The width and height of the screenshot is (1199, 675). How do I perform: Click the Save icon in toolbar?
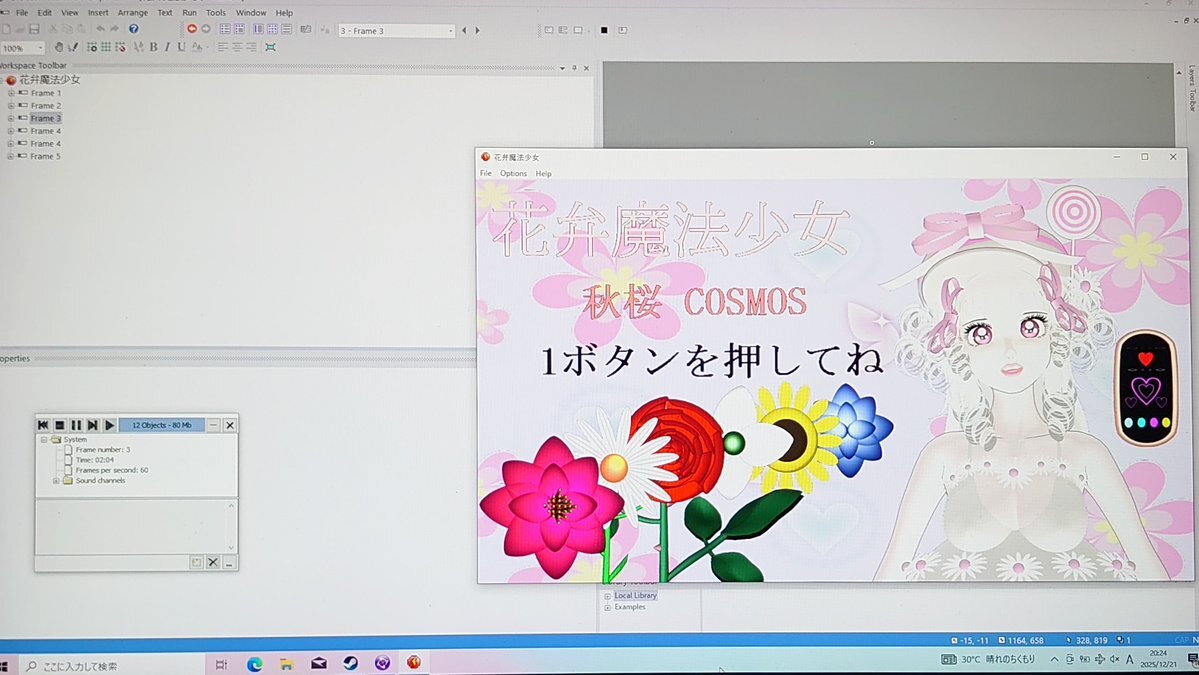pos(34,29)
